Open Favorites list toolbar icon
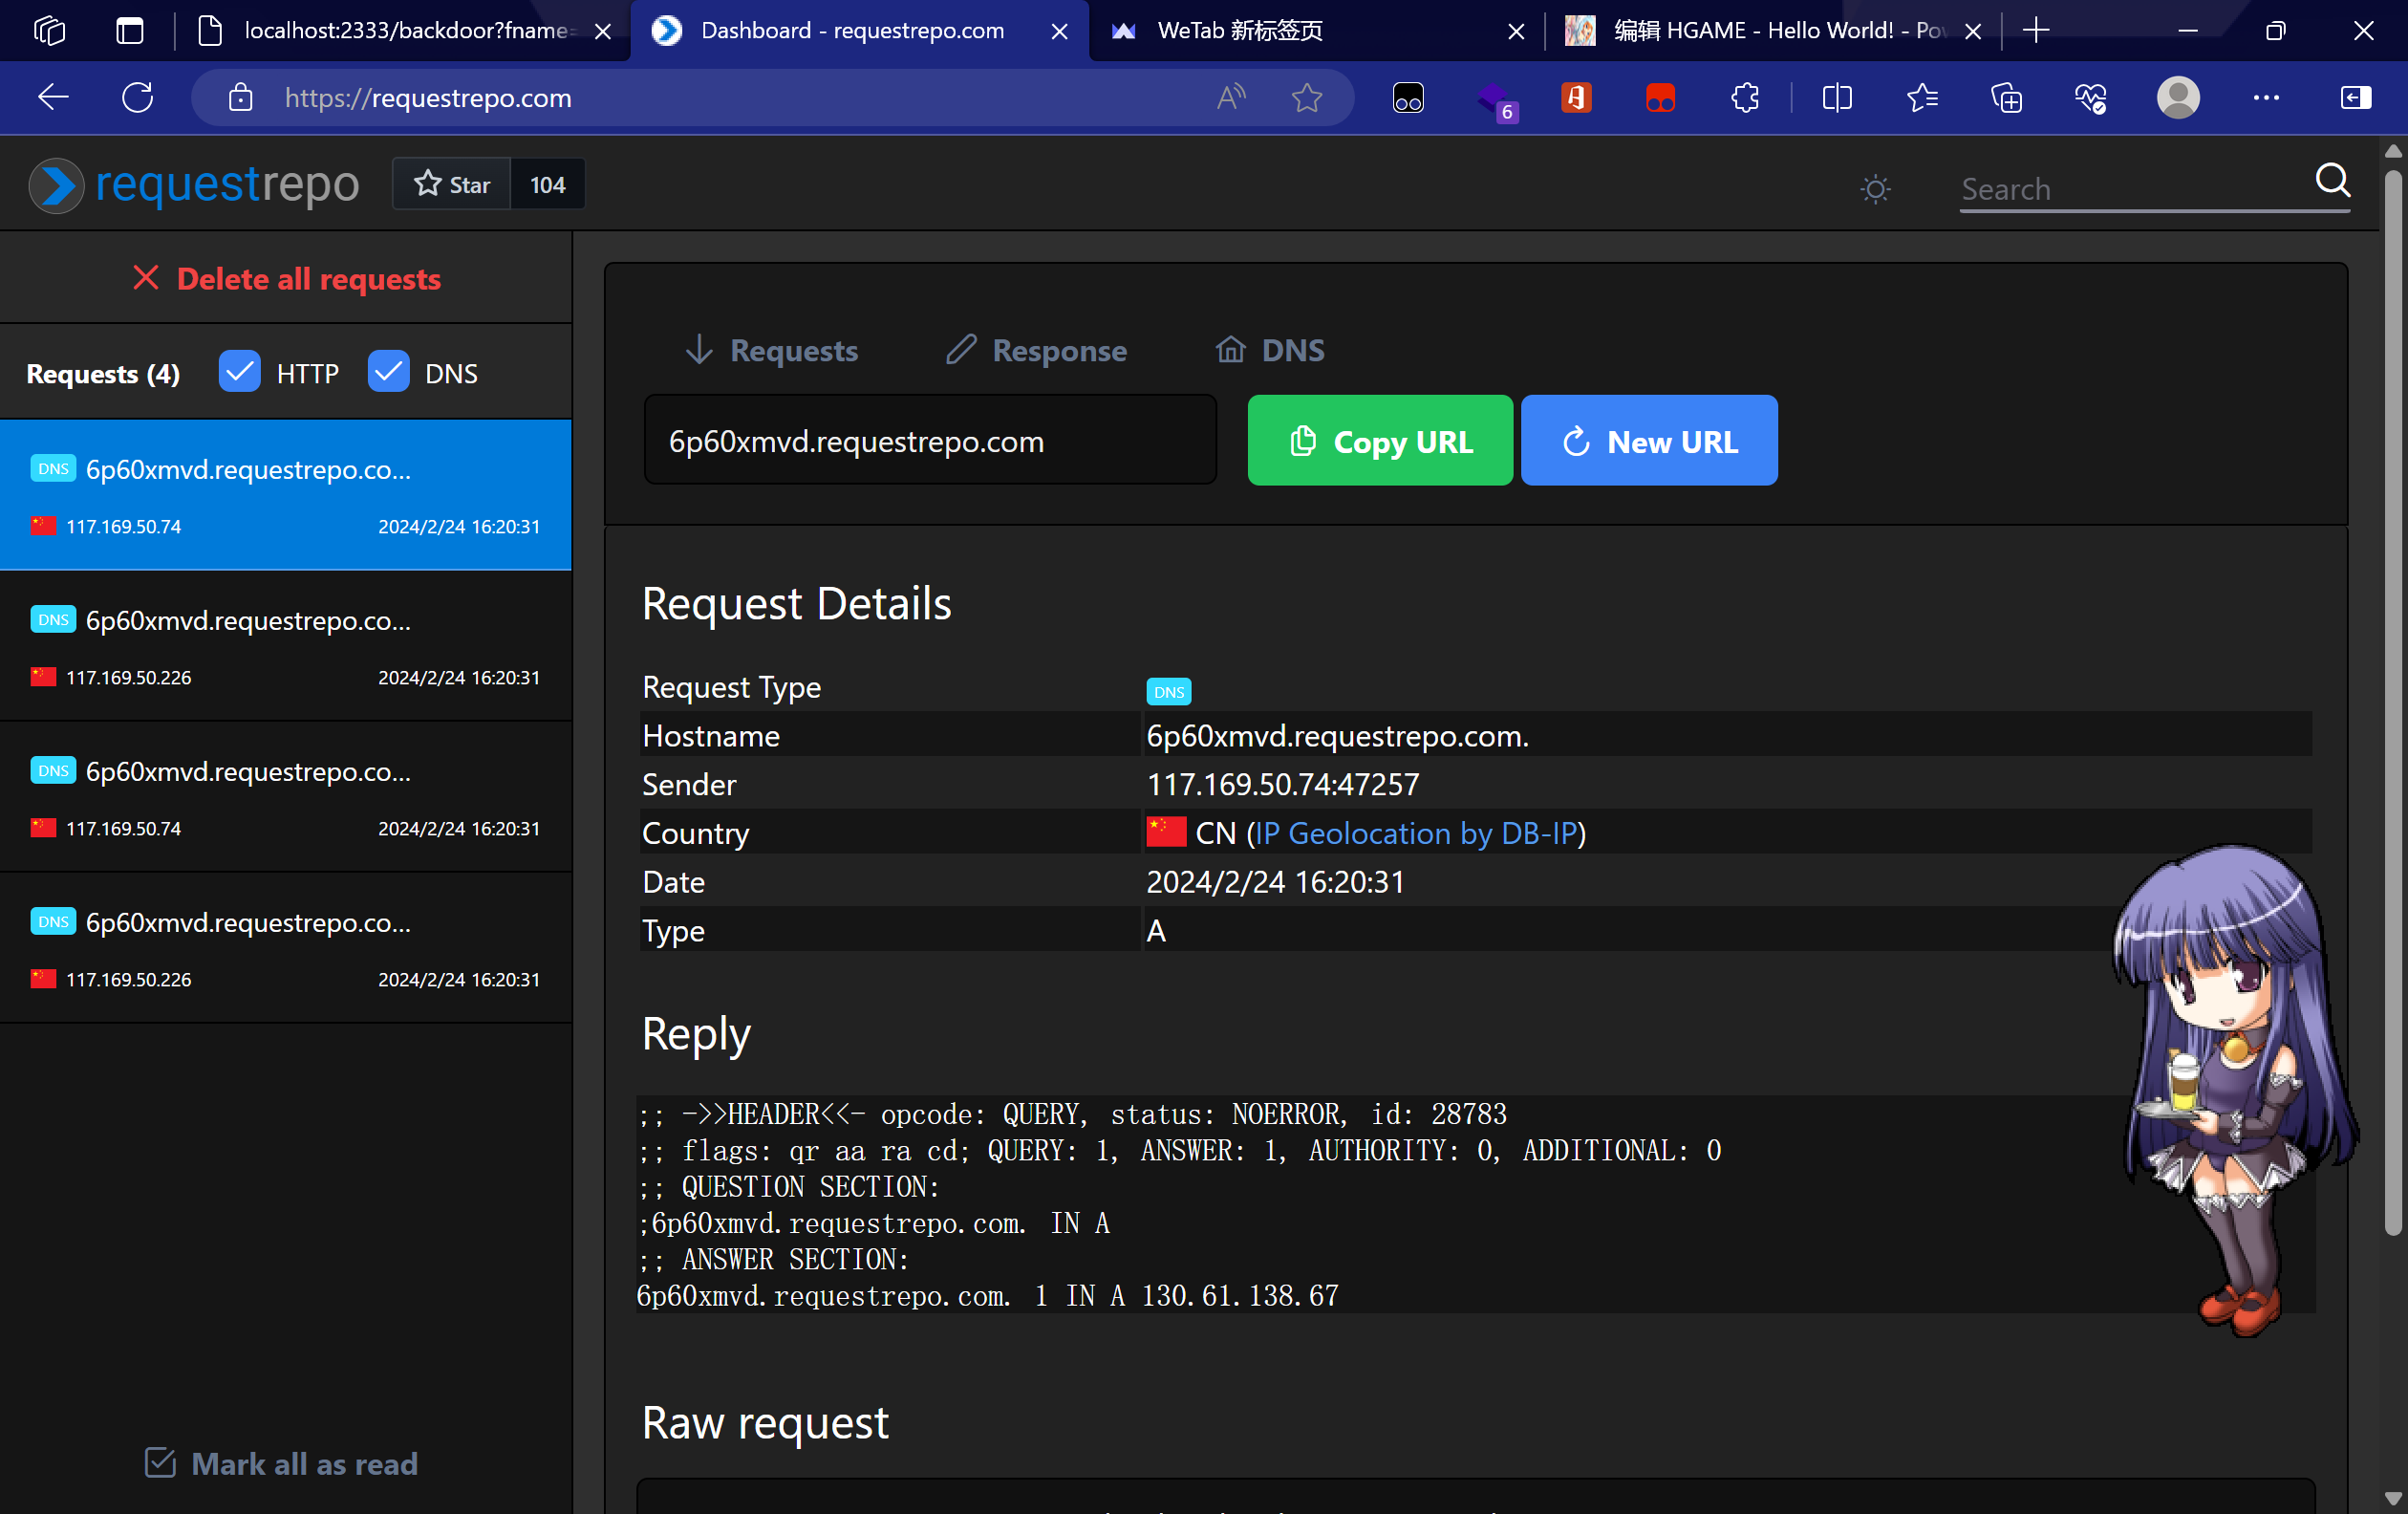Viewport: 2408px width, 1514px height. [x=1922, y=98]
